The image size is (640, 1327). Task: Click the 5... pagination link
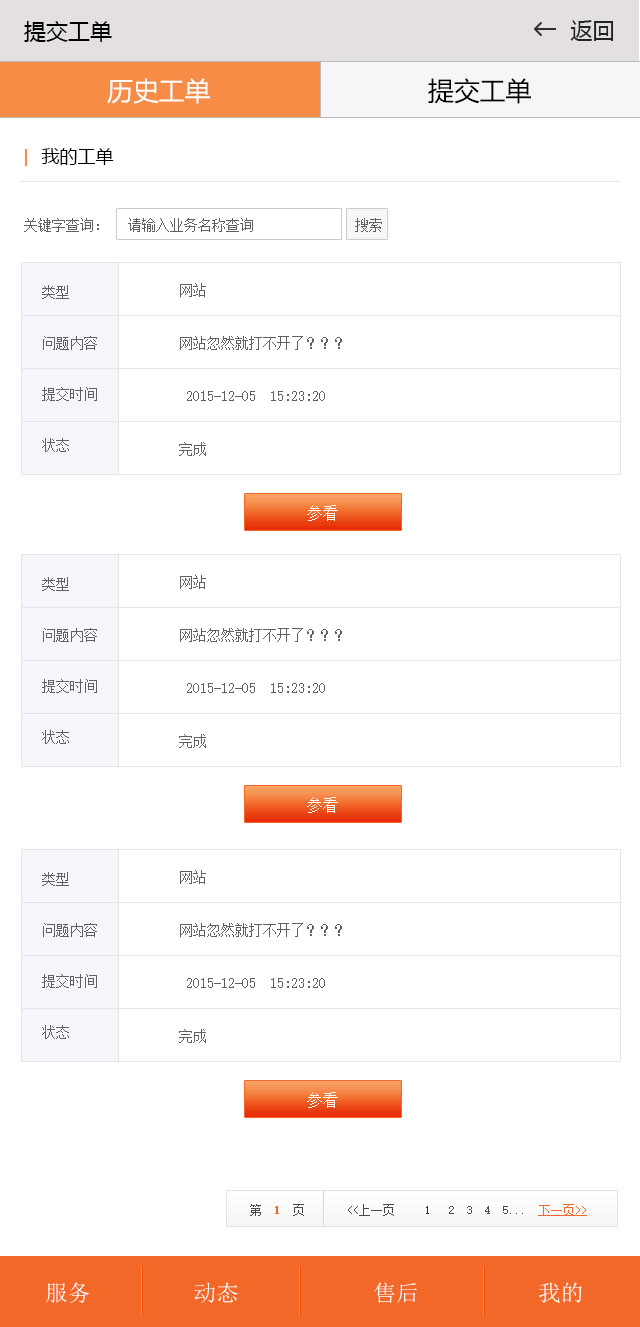(x=513, y=1210)
